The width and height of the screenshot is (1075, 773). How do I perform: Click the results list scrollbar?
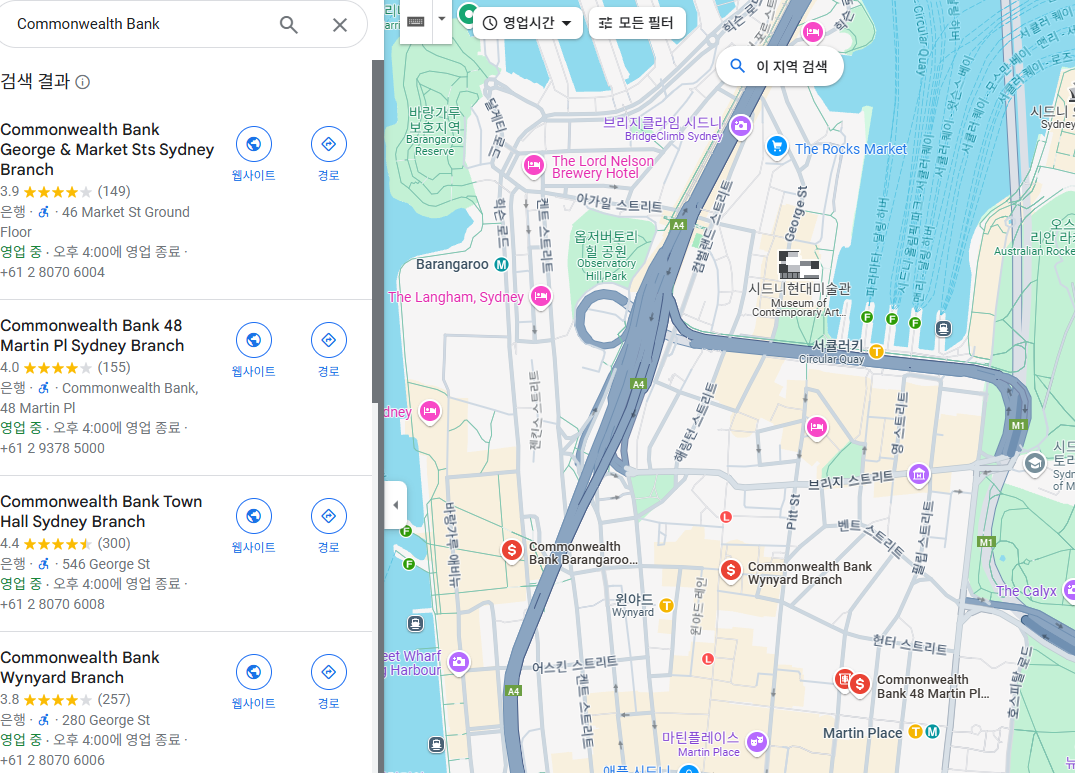coord(378,232)
